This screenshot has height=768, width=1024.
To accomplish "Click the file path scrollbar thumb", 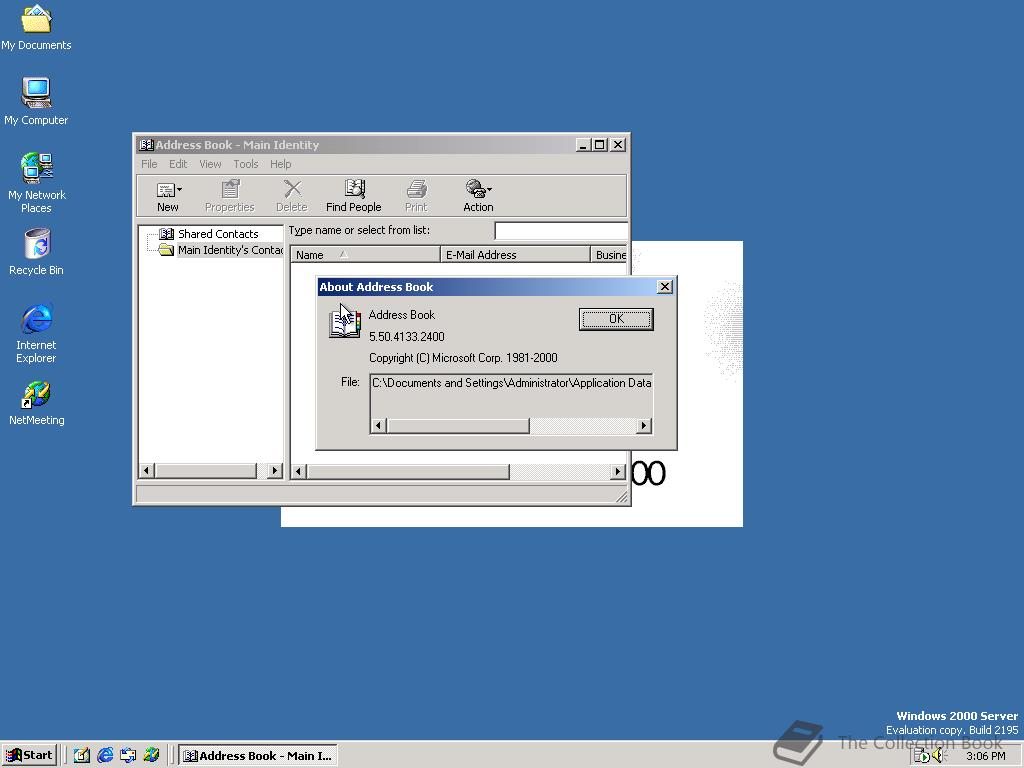I will click(458, 426).
